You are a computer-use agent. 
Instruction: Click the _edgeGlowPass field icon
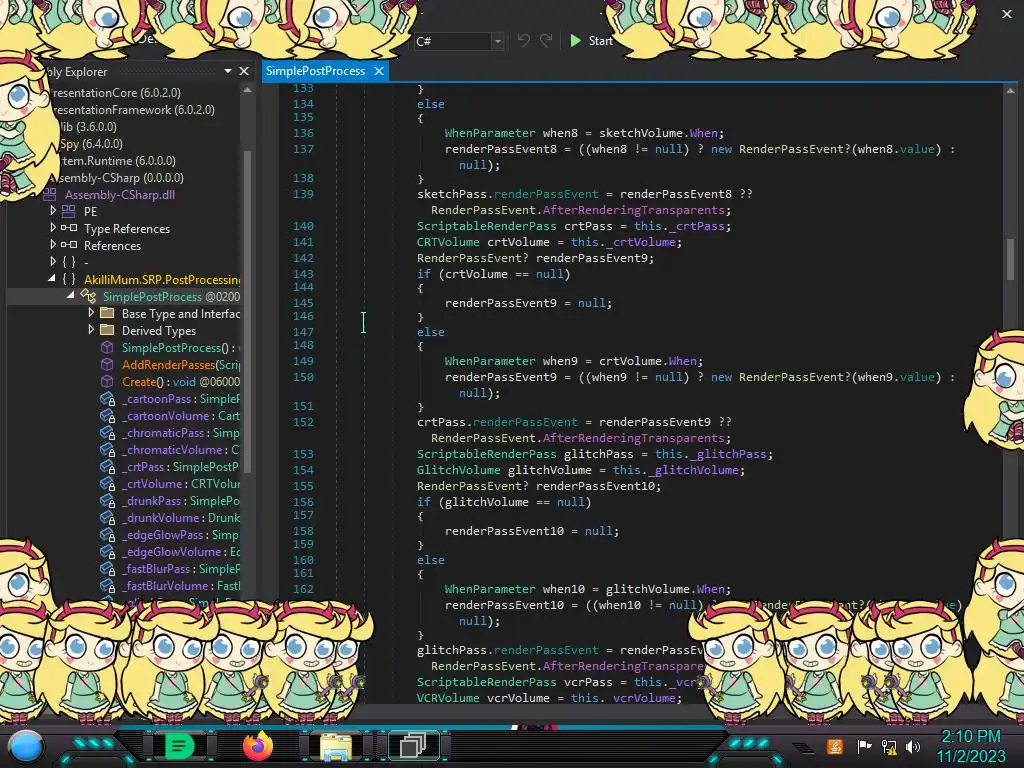click(x=108, y=535)
